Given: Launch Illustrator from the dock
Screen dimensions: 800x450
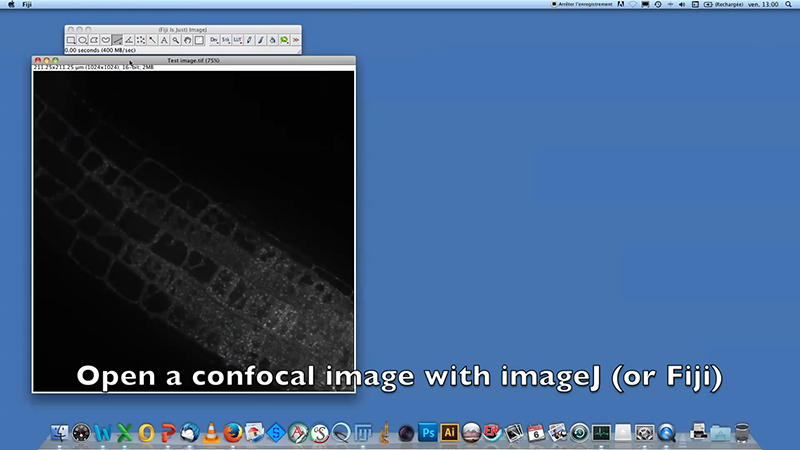Looking at the screenshot, I should point(449,433).
